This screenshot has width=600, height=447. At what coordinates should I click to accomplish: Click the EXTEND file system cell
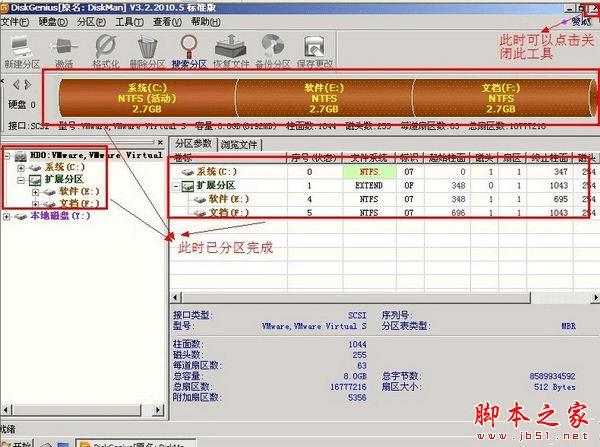coord(369,186)
